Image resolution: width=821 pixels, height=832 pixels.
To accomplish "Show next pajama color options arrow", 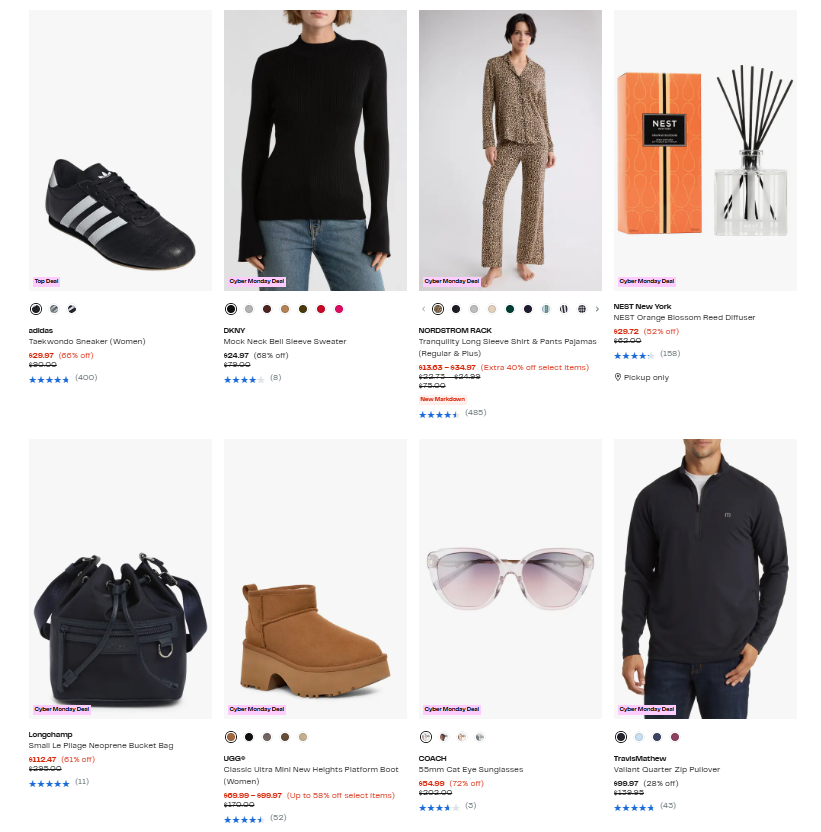I will [x=597, y=309].
